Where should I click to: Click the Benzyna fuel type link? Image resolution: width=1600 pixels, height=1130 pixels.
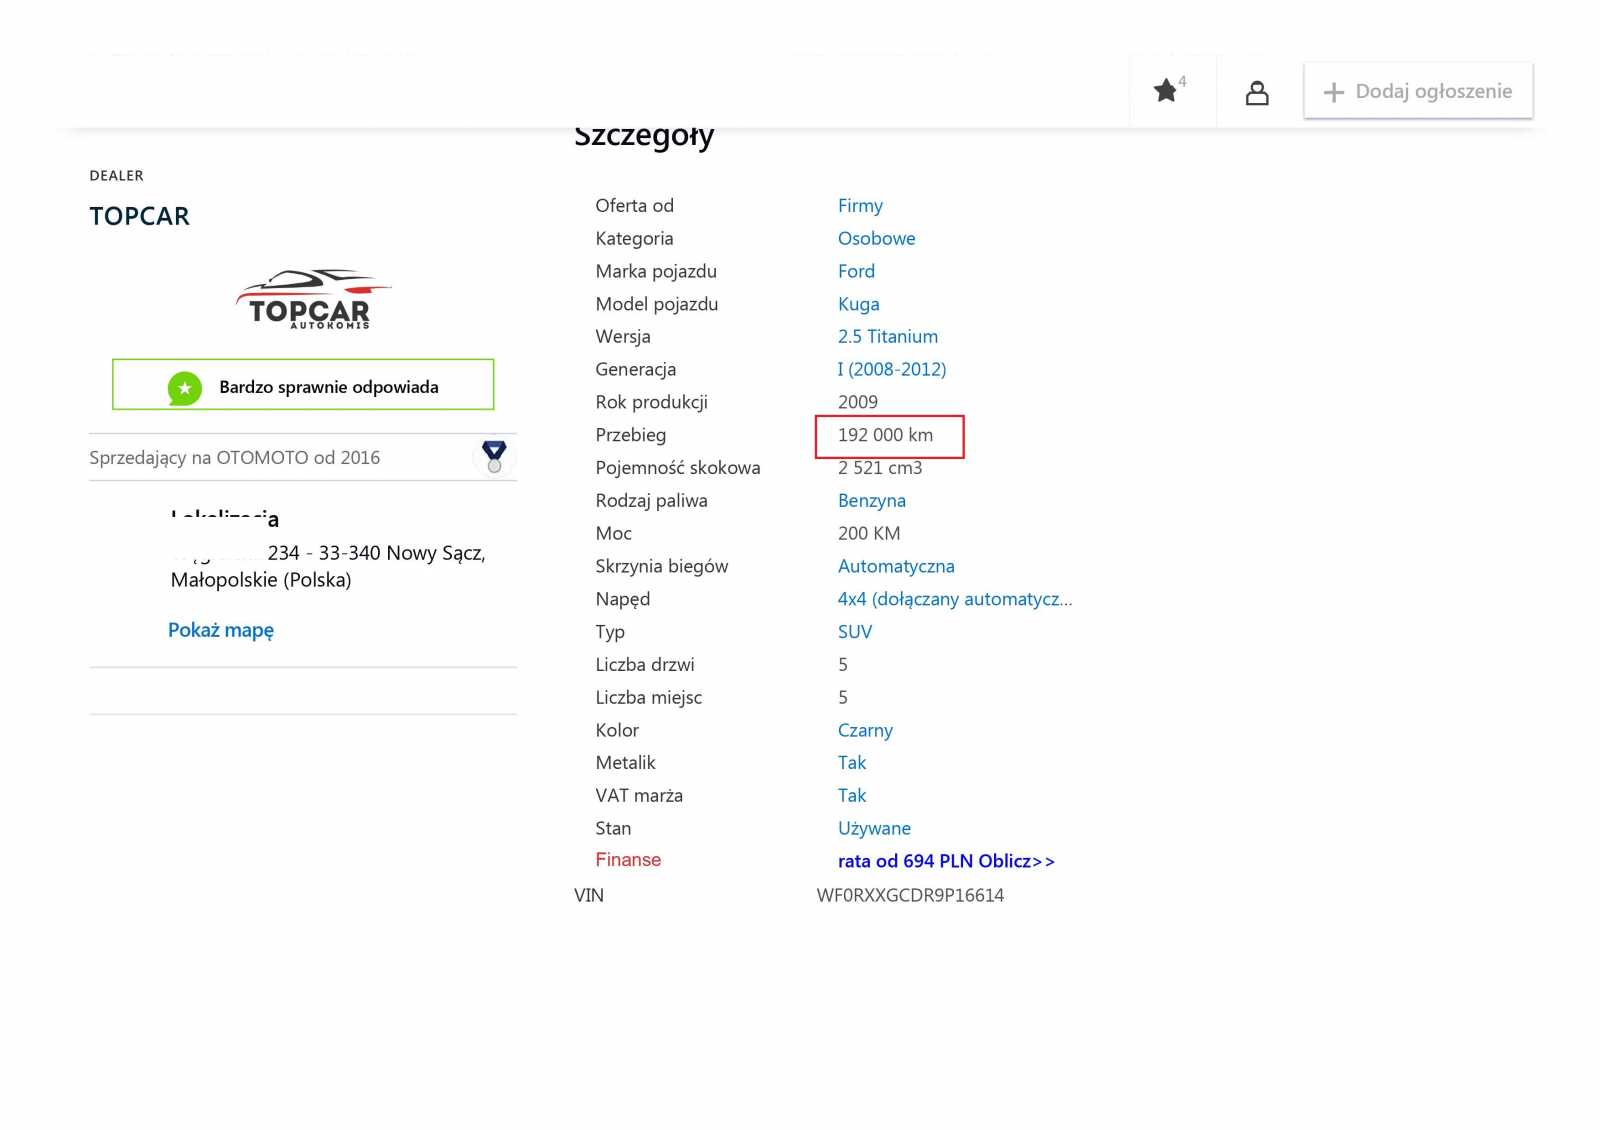[871, 501]
